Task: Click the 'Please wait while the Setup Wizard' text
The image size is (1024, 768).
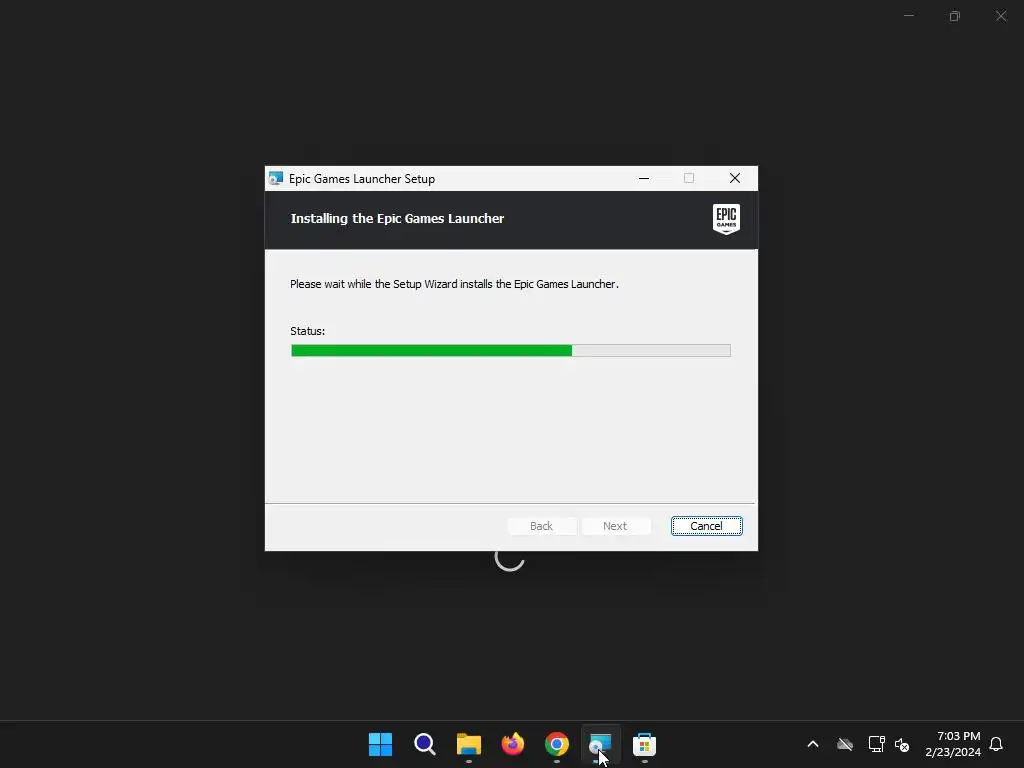Action: point(455,284)
